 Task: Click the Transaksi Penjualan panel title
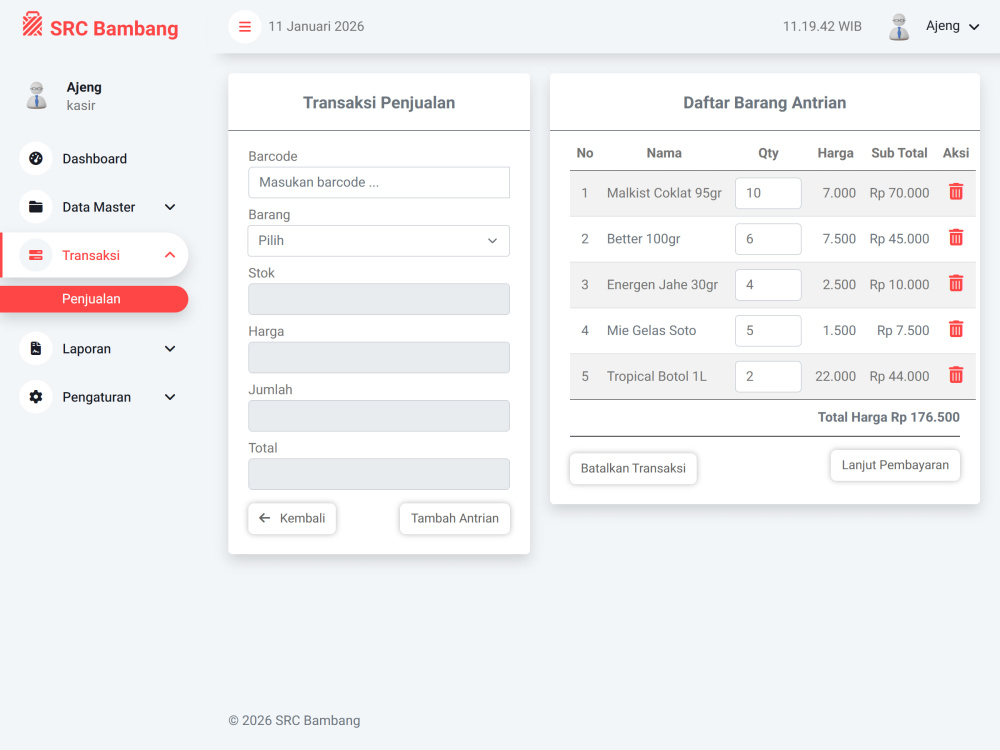pyautogui.click(x=379, y=103)
